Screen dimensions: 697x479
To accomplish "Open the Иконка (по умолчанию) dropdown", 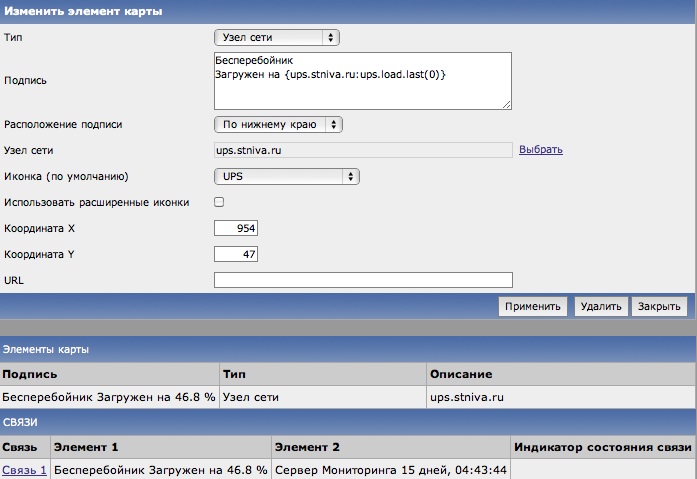I will coord(287,176).
